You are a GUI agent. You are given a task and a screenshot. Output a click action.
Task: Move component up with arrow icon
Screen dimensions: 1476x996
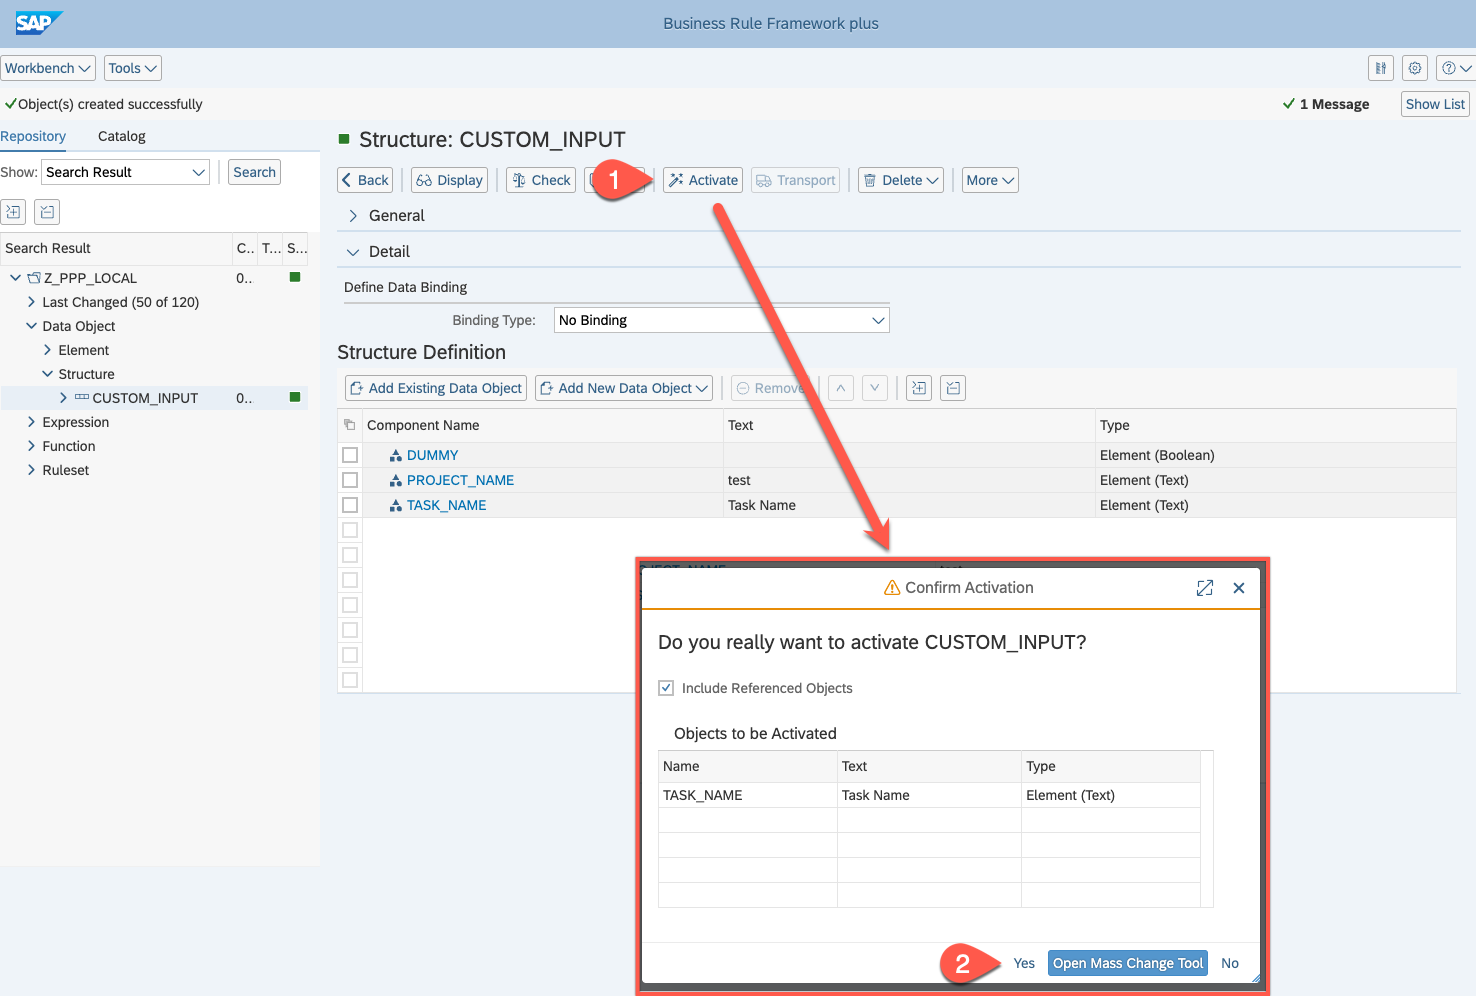tap(841, 388)
